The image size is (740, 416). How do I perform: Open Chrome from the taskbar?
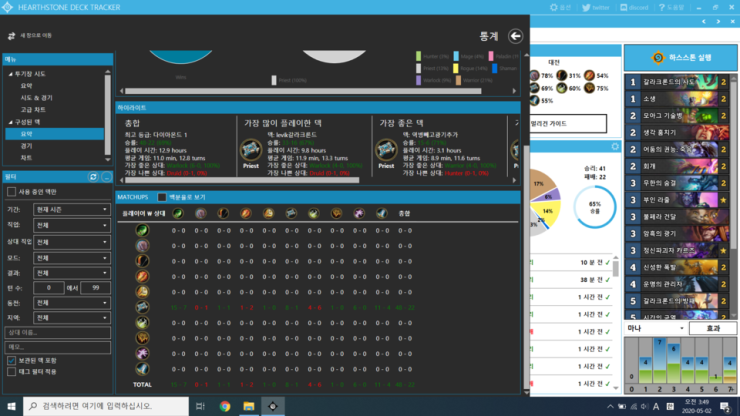point(225,406)
